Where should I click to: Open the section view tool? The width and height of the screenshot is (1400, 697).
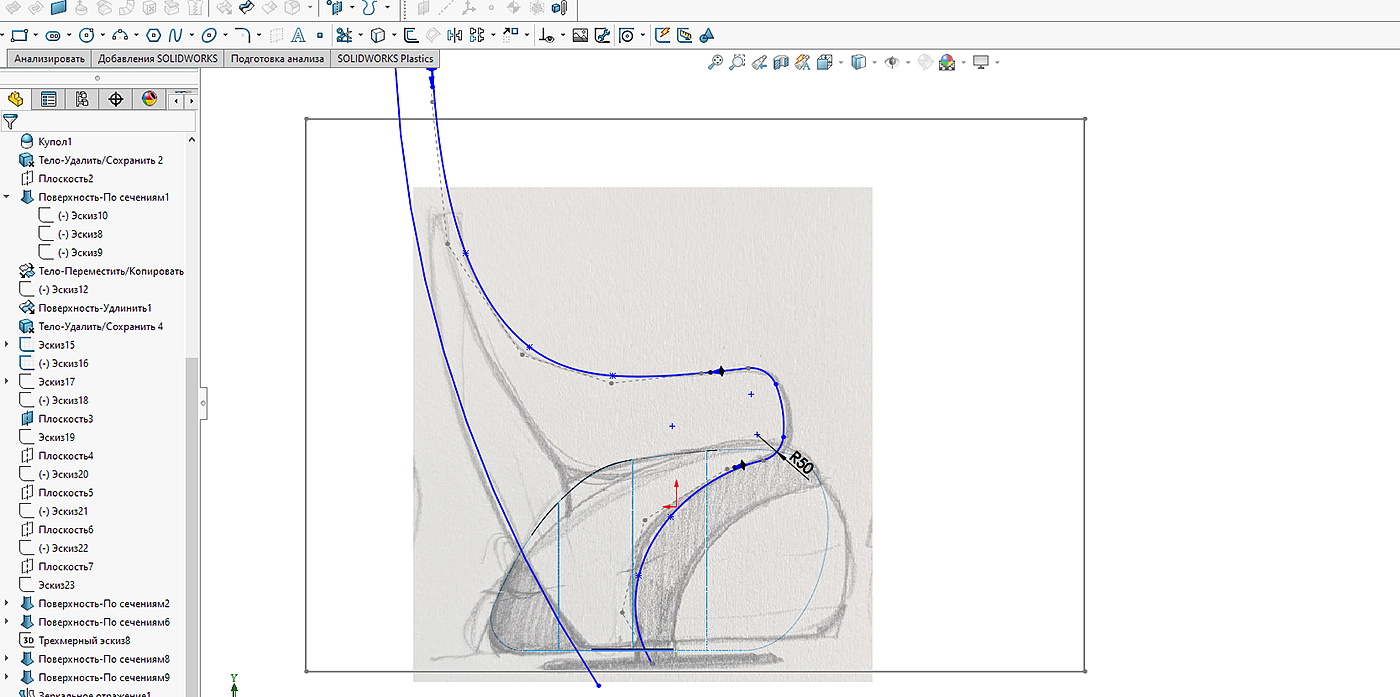tap(780, 63)
